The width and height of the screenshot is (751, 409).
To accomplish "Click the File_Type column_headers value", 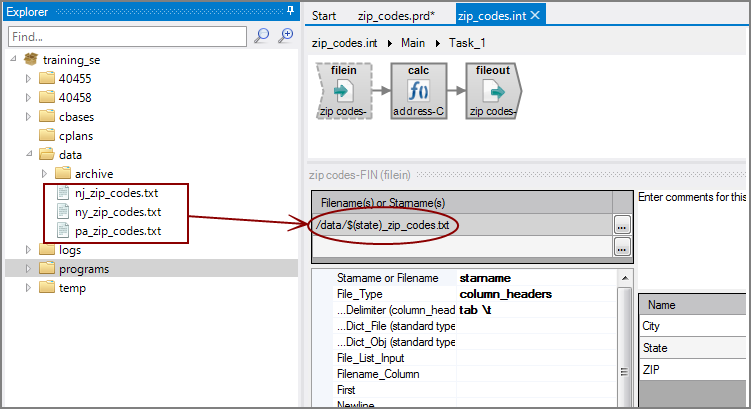I will pyautogui.click(x=505, y=294).
